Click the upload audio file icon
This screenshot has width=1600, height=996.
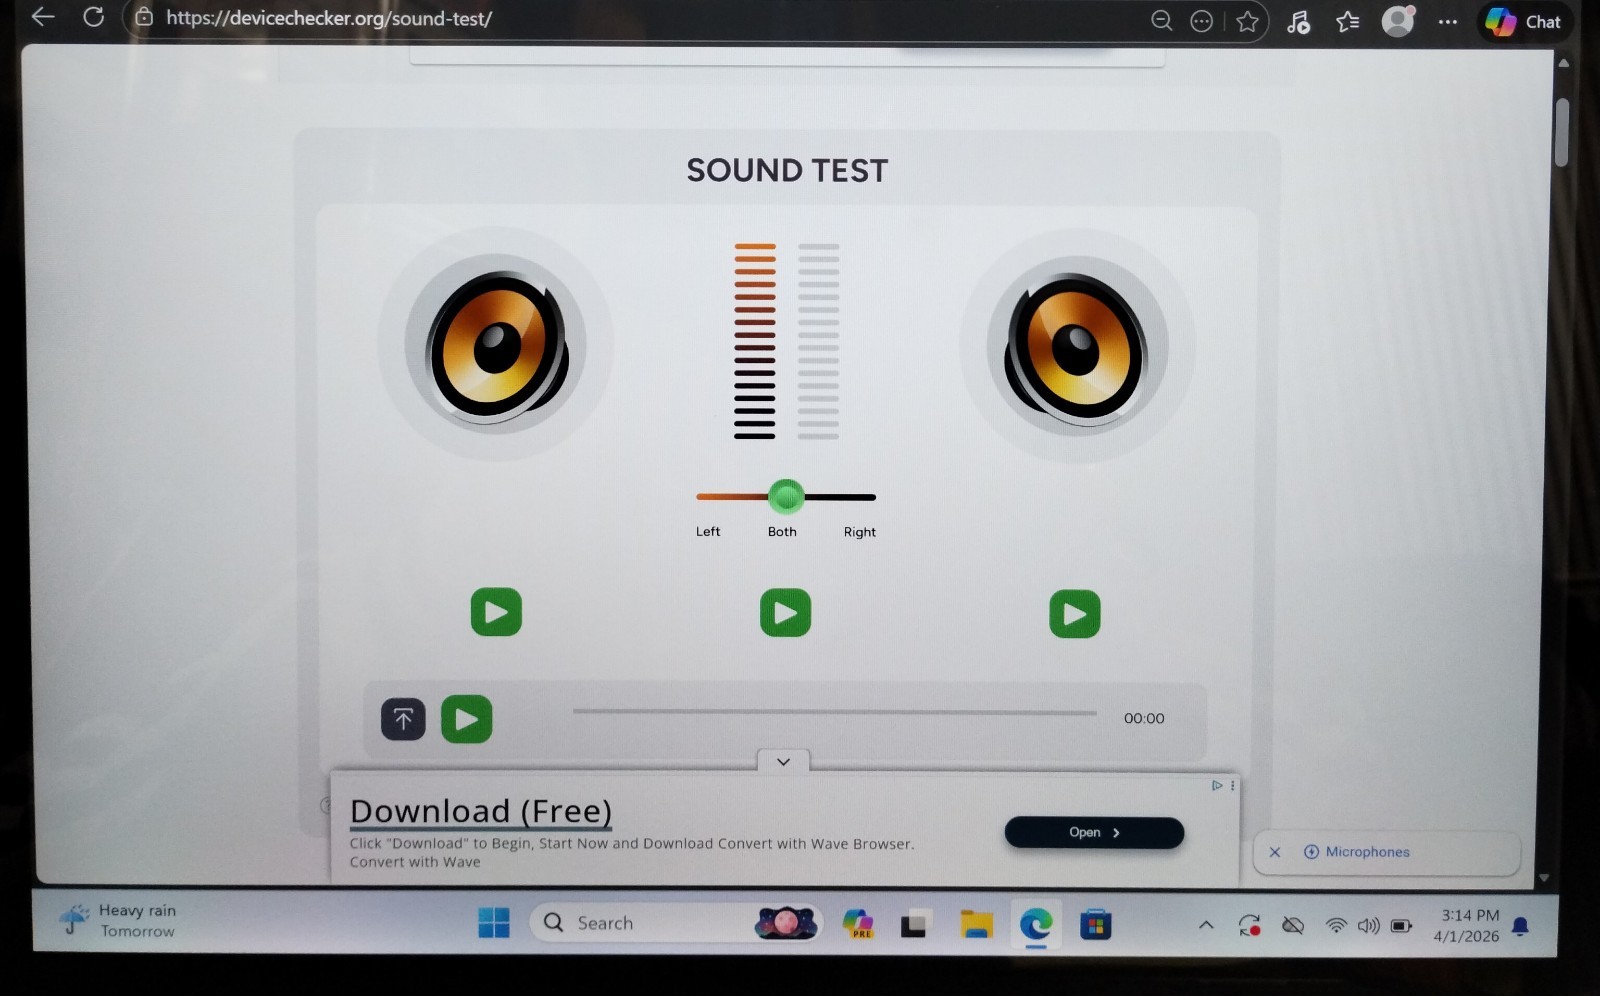click(x=403, y=719)
